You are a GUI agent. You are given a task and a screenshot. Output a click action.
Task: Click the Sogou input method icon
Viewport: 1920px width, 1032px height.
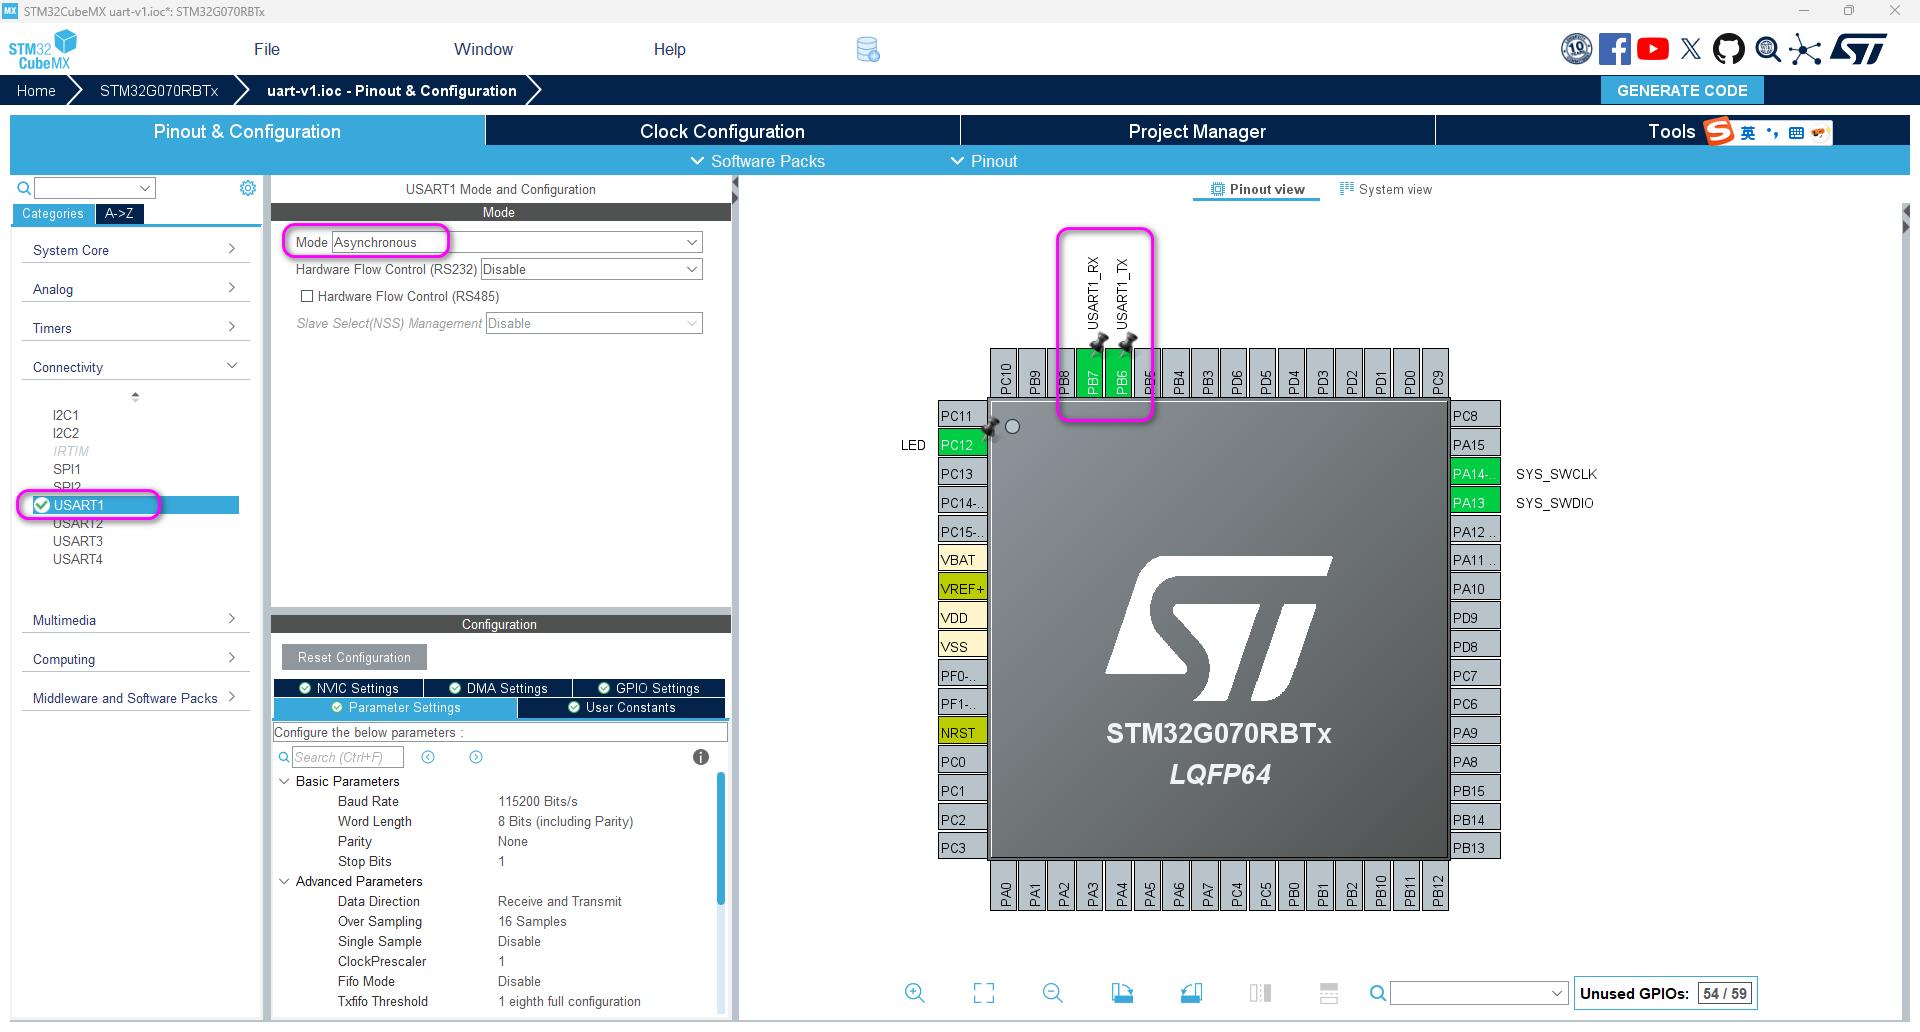[1719, 131]
